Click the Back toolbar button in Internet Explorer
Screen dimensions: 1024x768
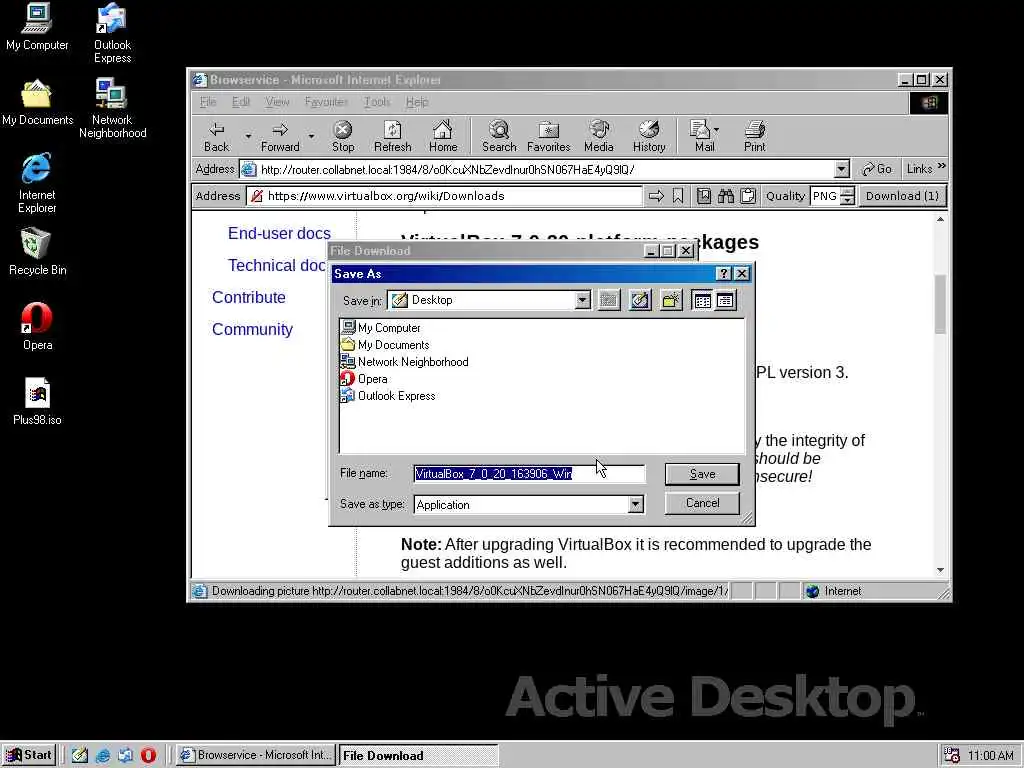point(217,136)
